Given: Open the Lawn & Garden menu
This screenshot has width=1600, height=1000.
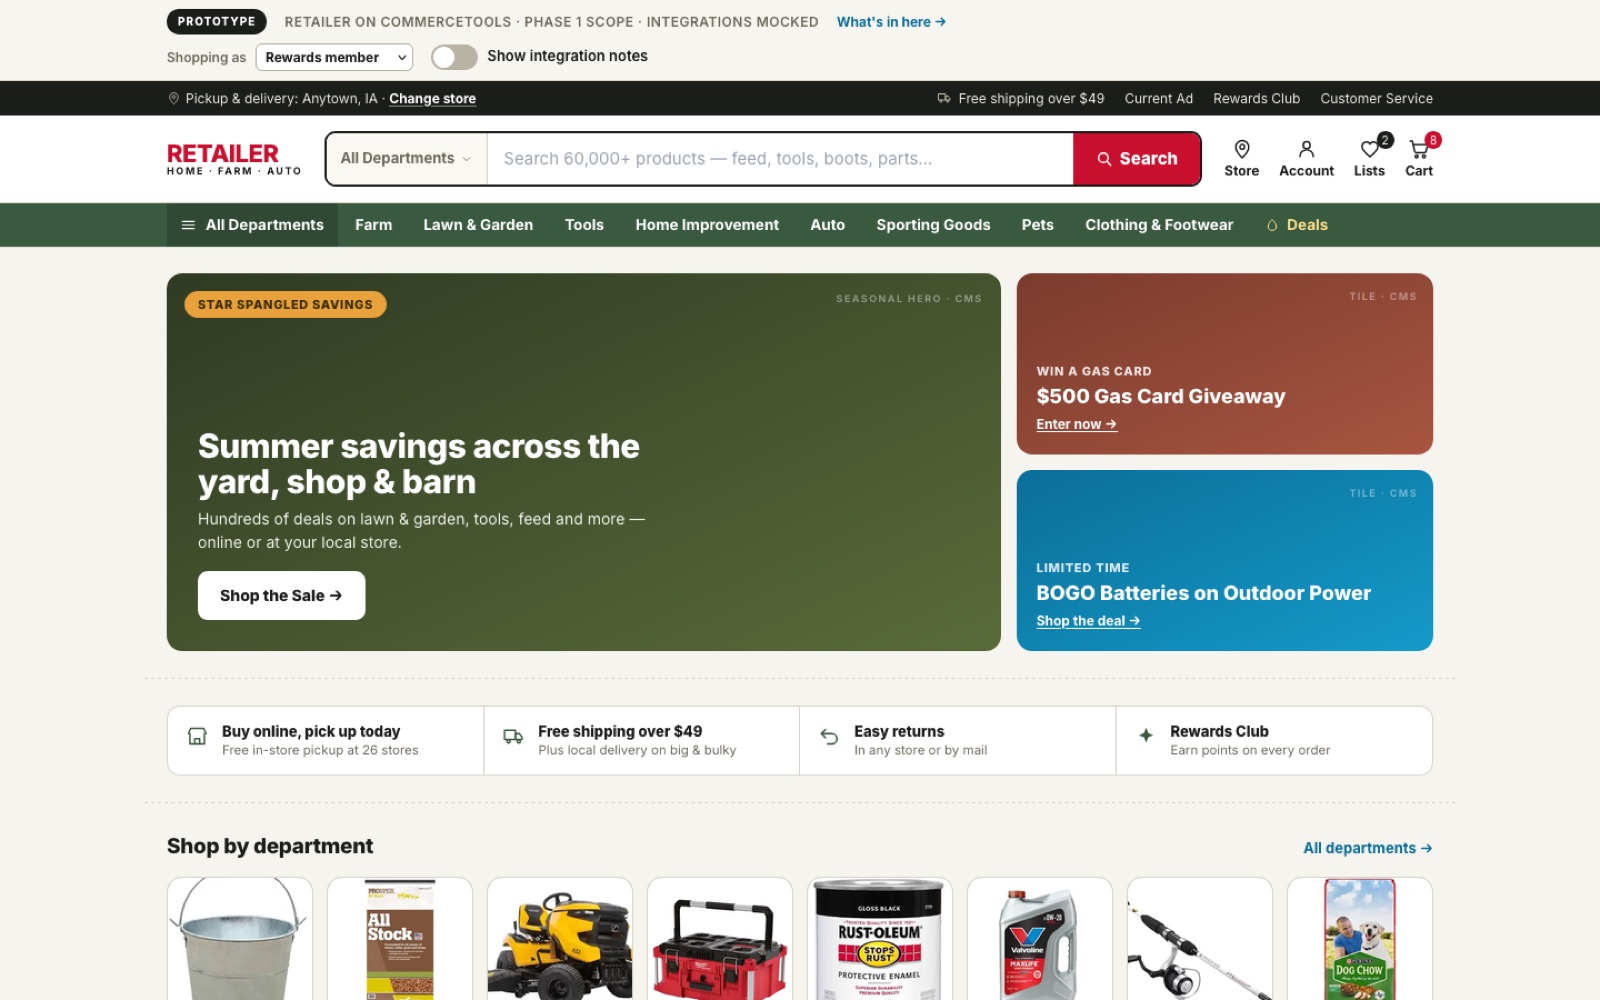Looking at the screenshot, I should coord(478,225).
